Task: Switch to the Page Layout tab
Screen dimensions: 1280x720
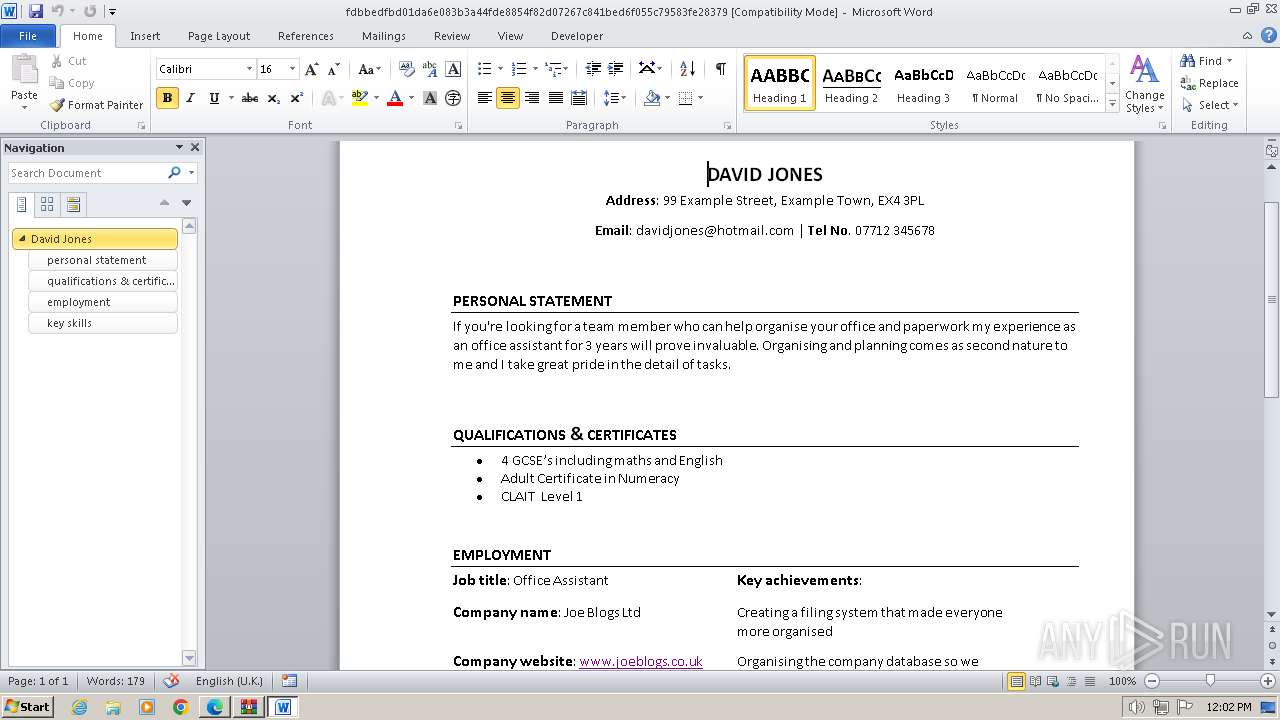Action: (x=219, y=36)
